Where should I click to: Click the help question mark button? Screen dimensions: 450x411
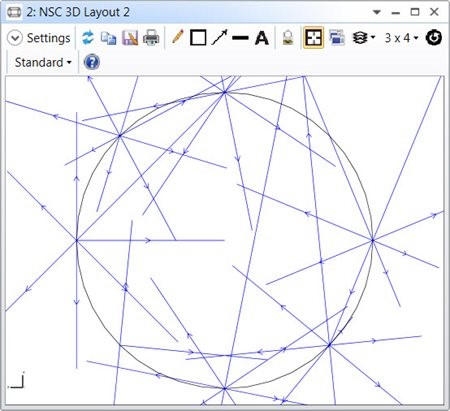[x=92, y=62]
